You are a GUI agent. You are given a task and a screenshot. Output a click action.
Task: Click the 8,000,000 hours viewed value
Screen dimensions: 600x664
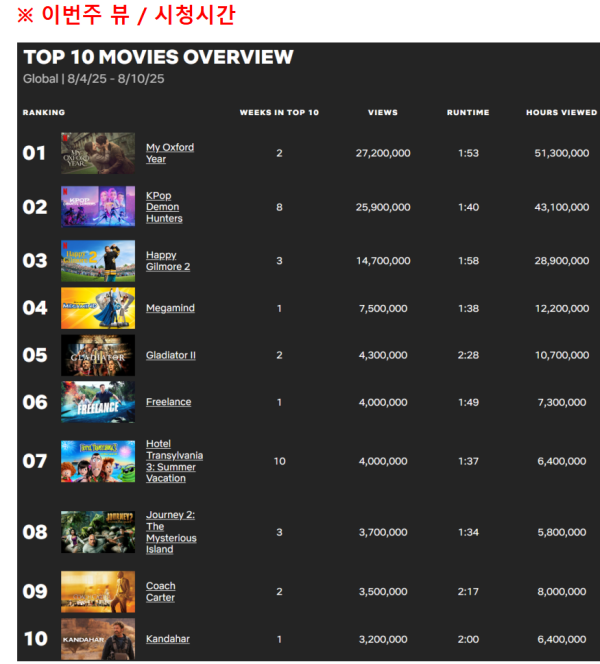coord(561,591)
